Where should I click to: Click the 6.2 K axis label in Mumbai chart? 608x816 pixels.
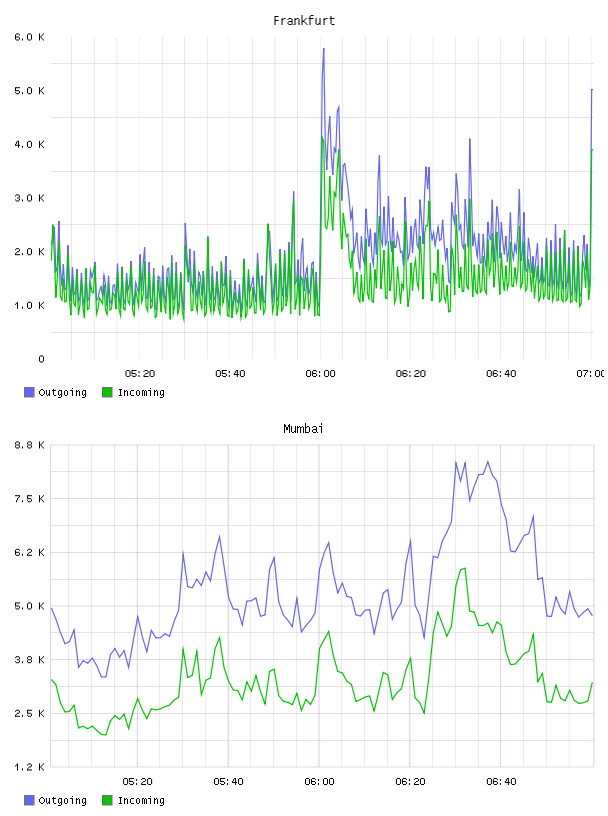coord(30,552)
